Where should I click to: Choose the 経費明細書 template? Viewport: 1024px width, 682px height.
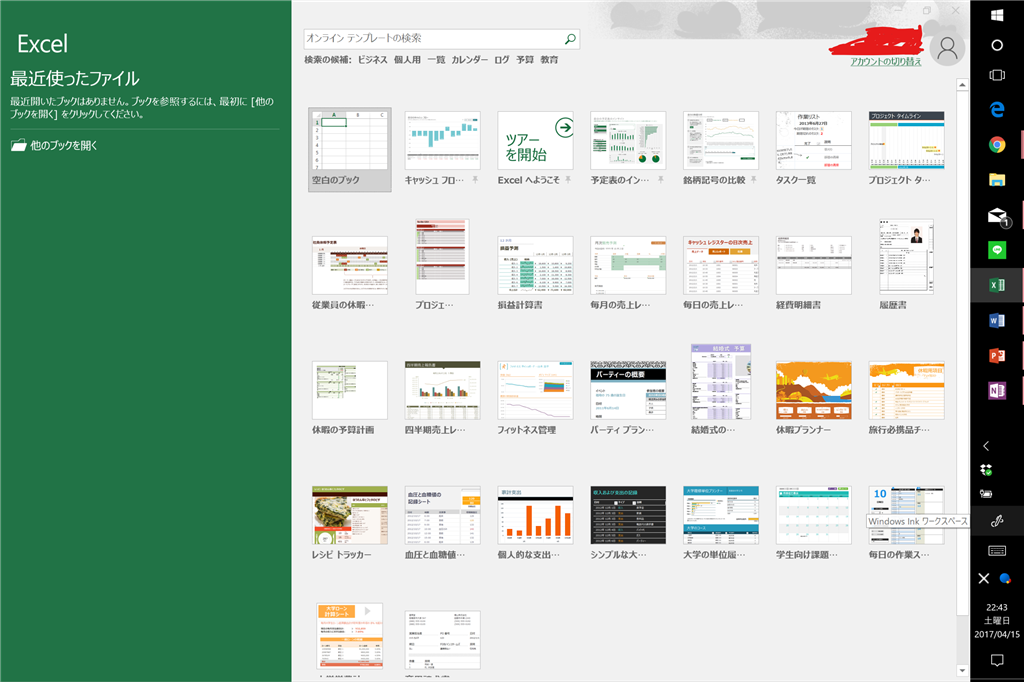(813, 273)
